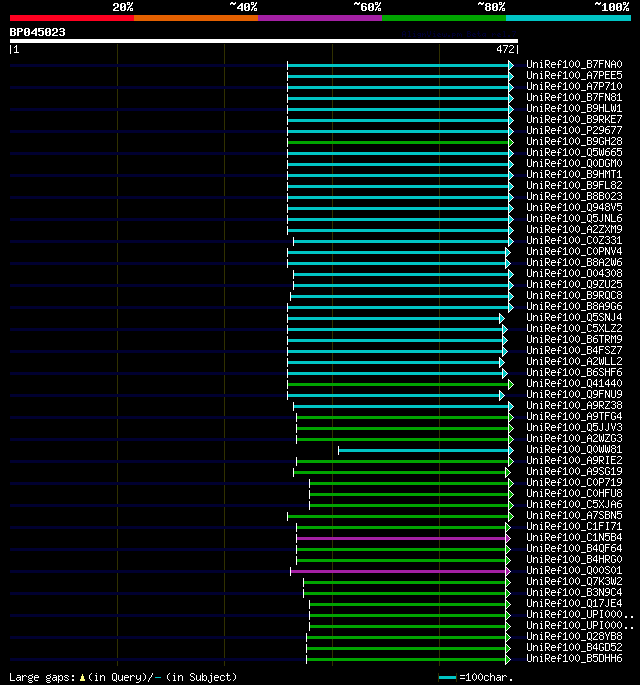Open hit UniRef100_A2WLL2
Viewport: 640px width, 685px height.
tap(574, 361)
